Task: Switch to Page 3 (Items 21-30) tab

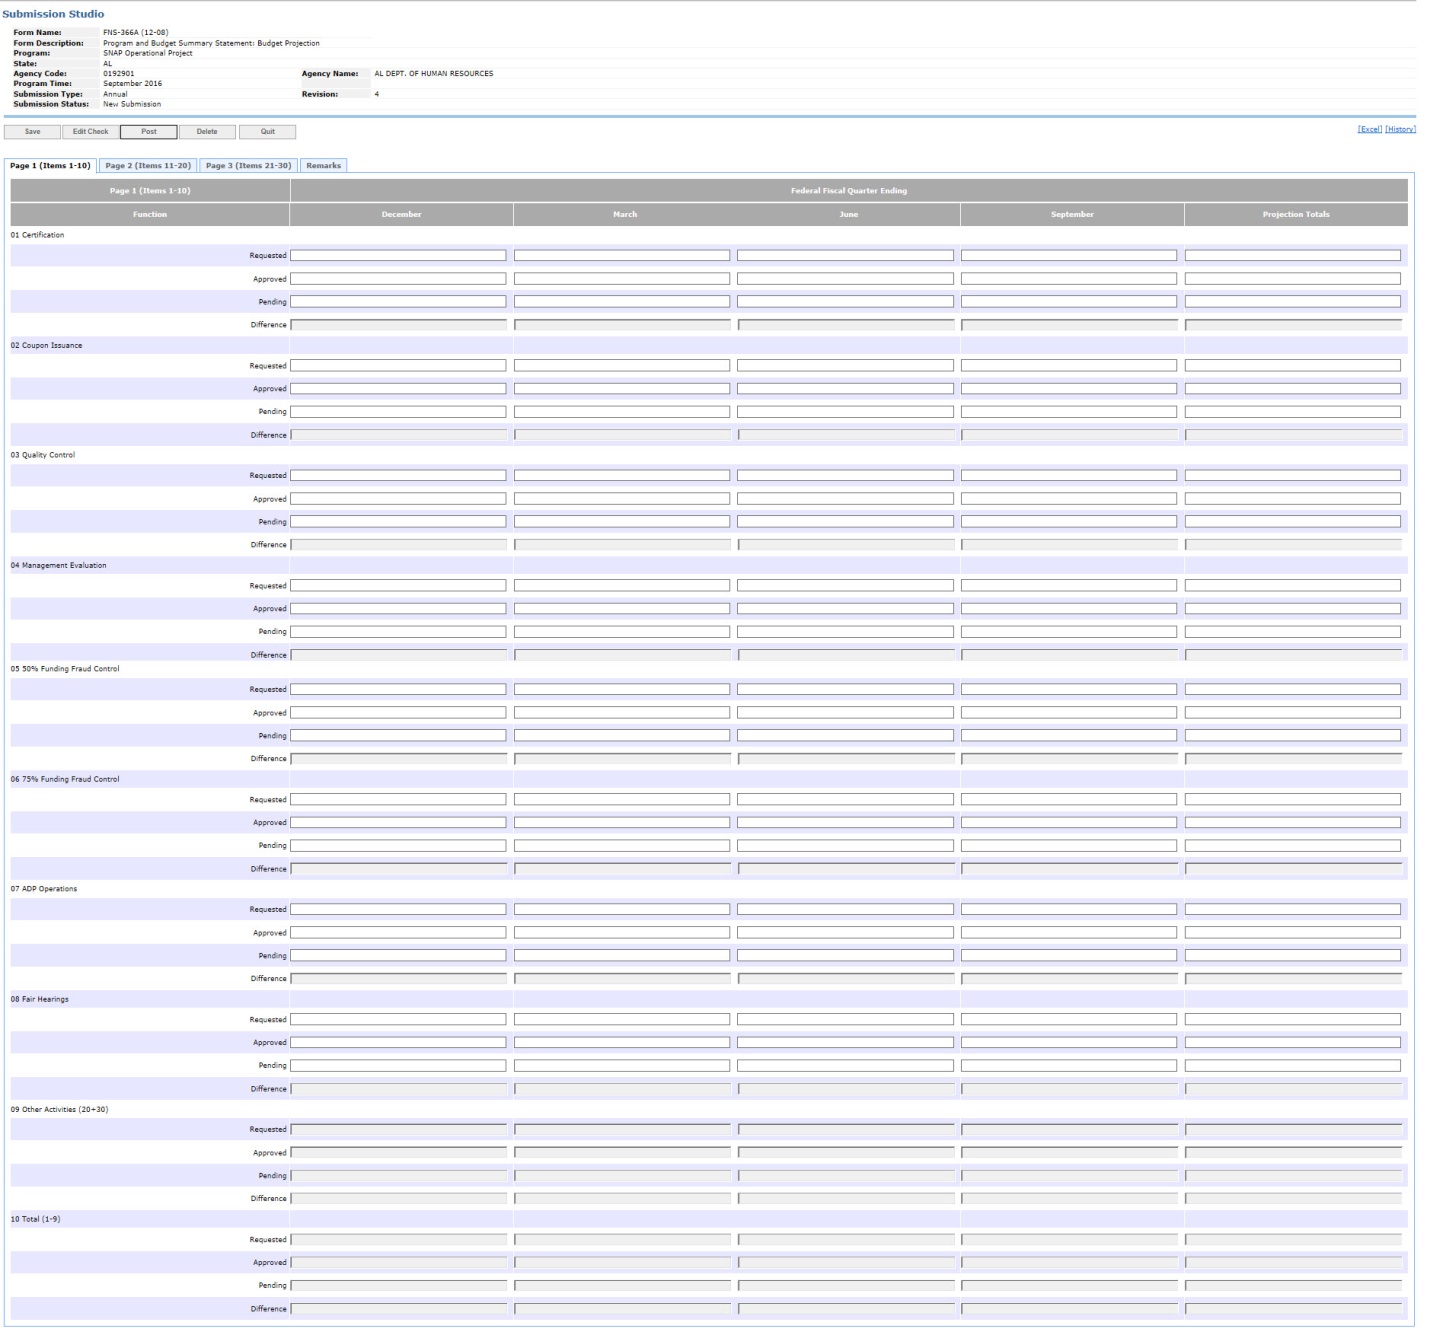Action: coord(248,166)
